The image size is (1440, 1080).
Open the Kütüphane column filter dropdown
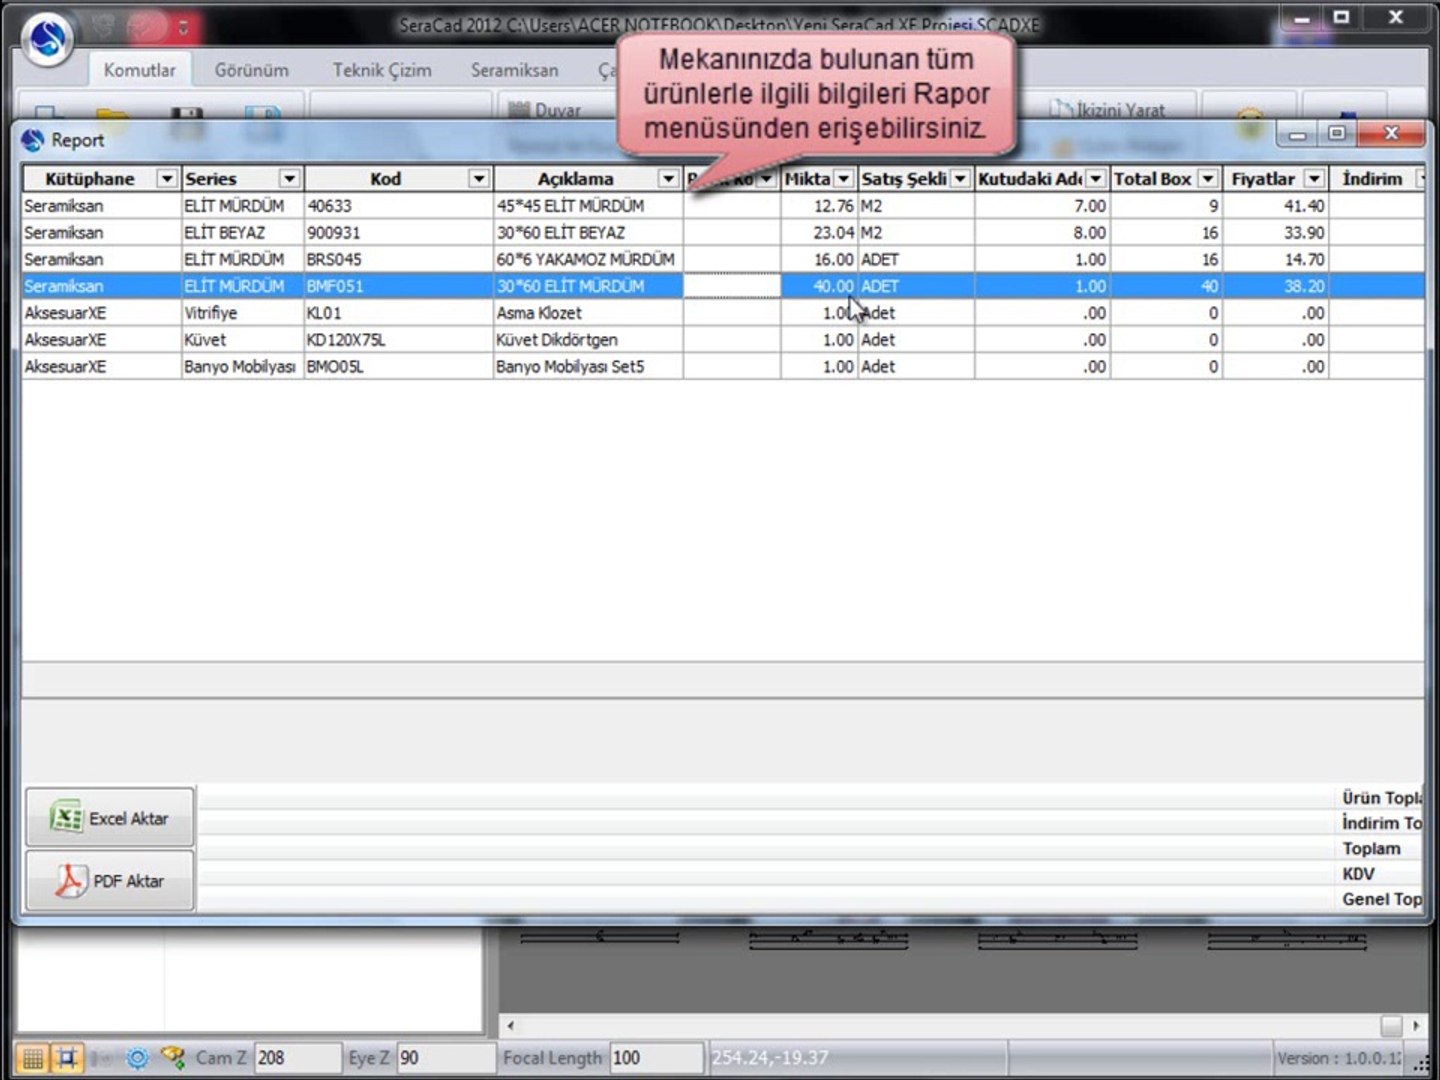(x=167, y=178)
